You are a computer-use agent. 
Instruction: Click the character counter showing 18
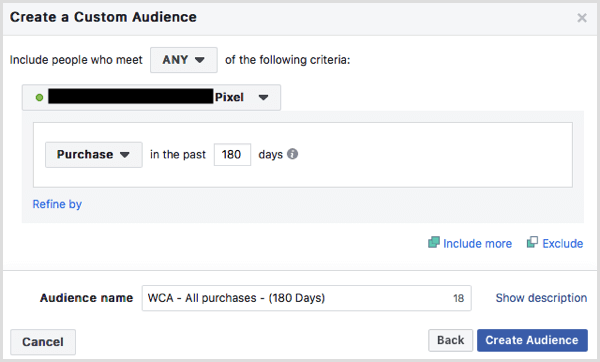(x=458, y=298)
